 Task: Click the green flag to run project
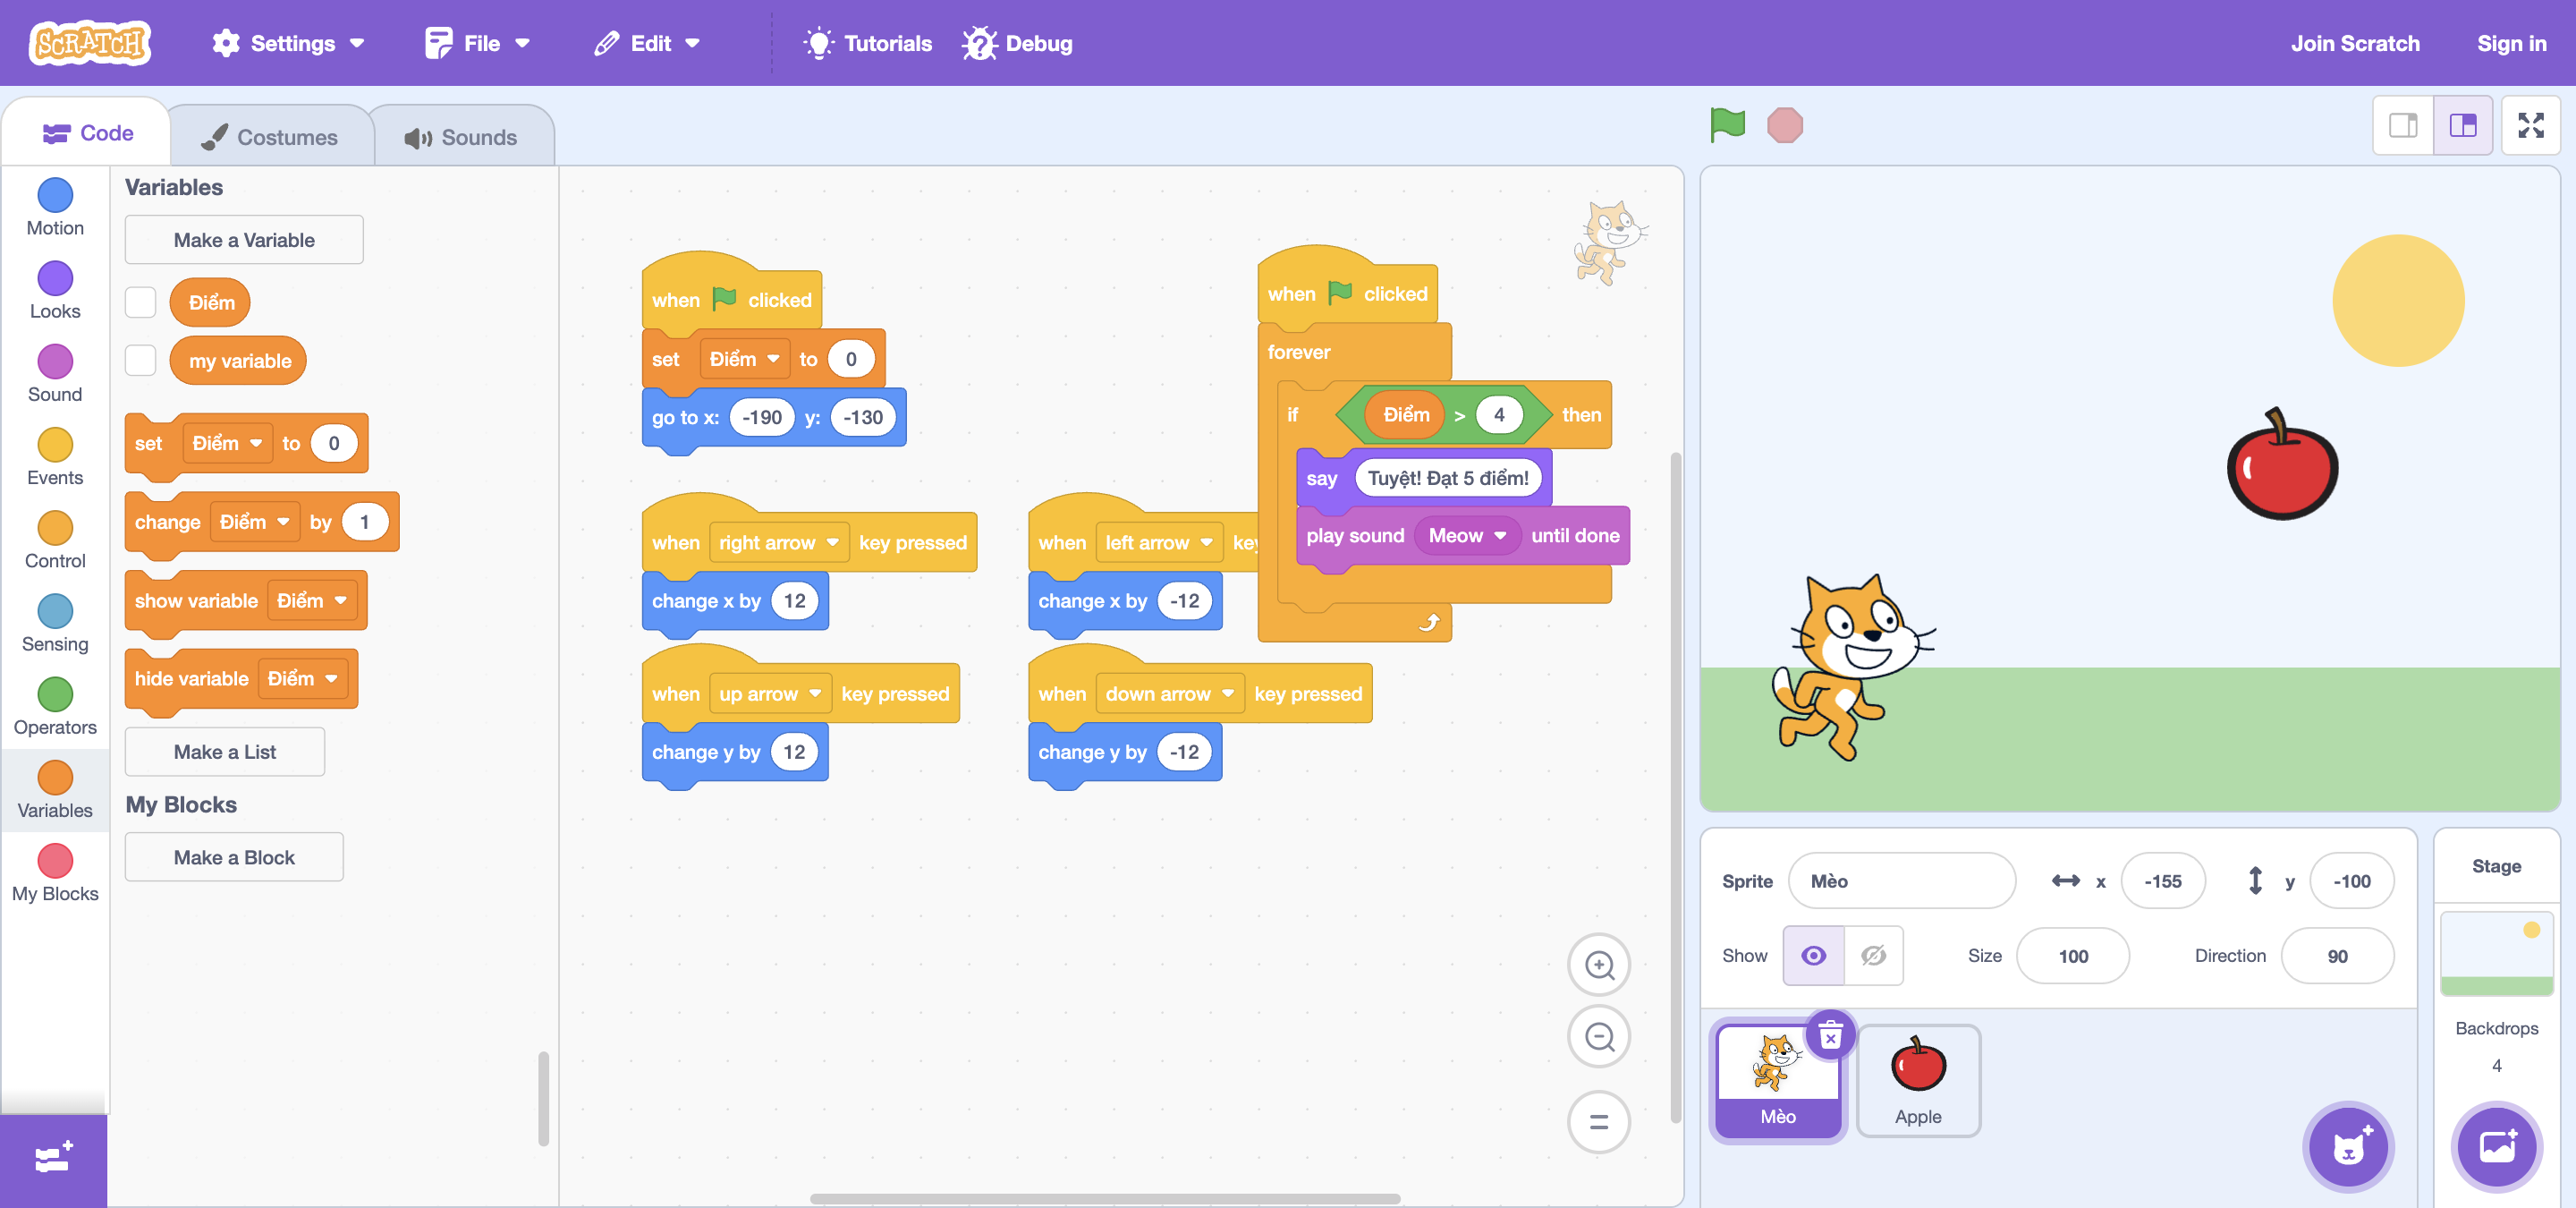(x=1727, y=126)
